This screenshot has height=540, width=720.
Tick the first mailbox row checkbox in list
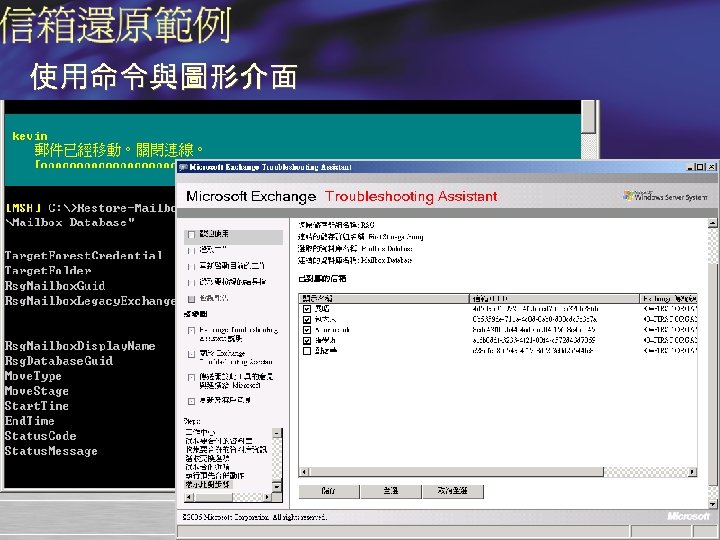click(307, 309)
